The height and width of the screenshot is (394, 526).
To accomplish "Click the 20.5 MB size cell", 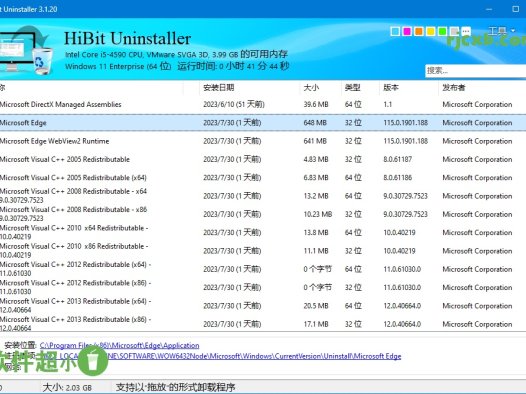I will tap(316, 306).
